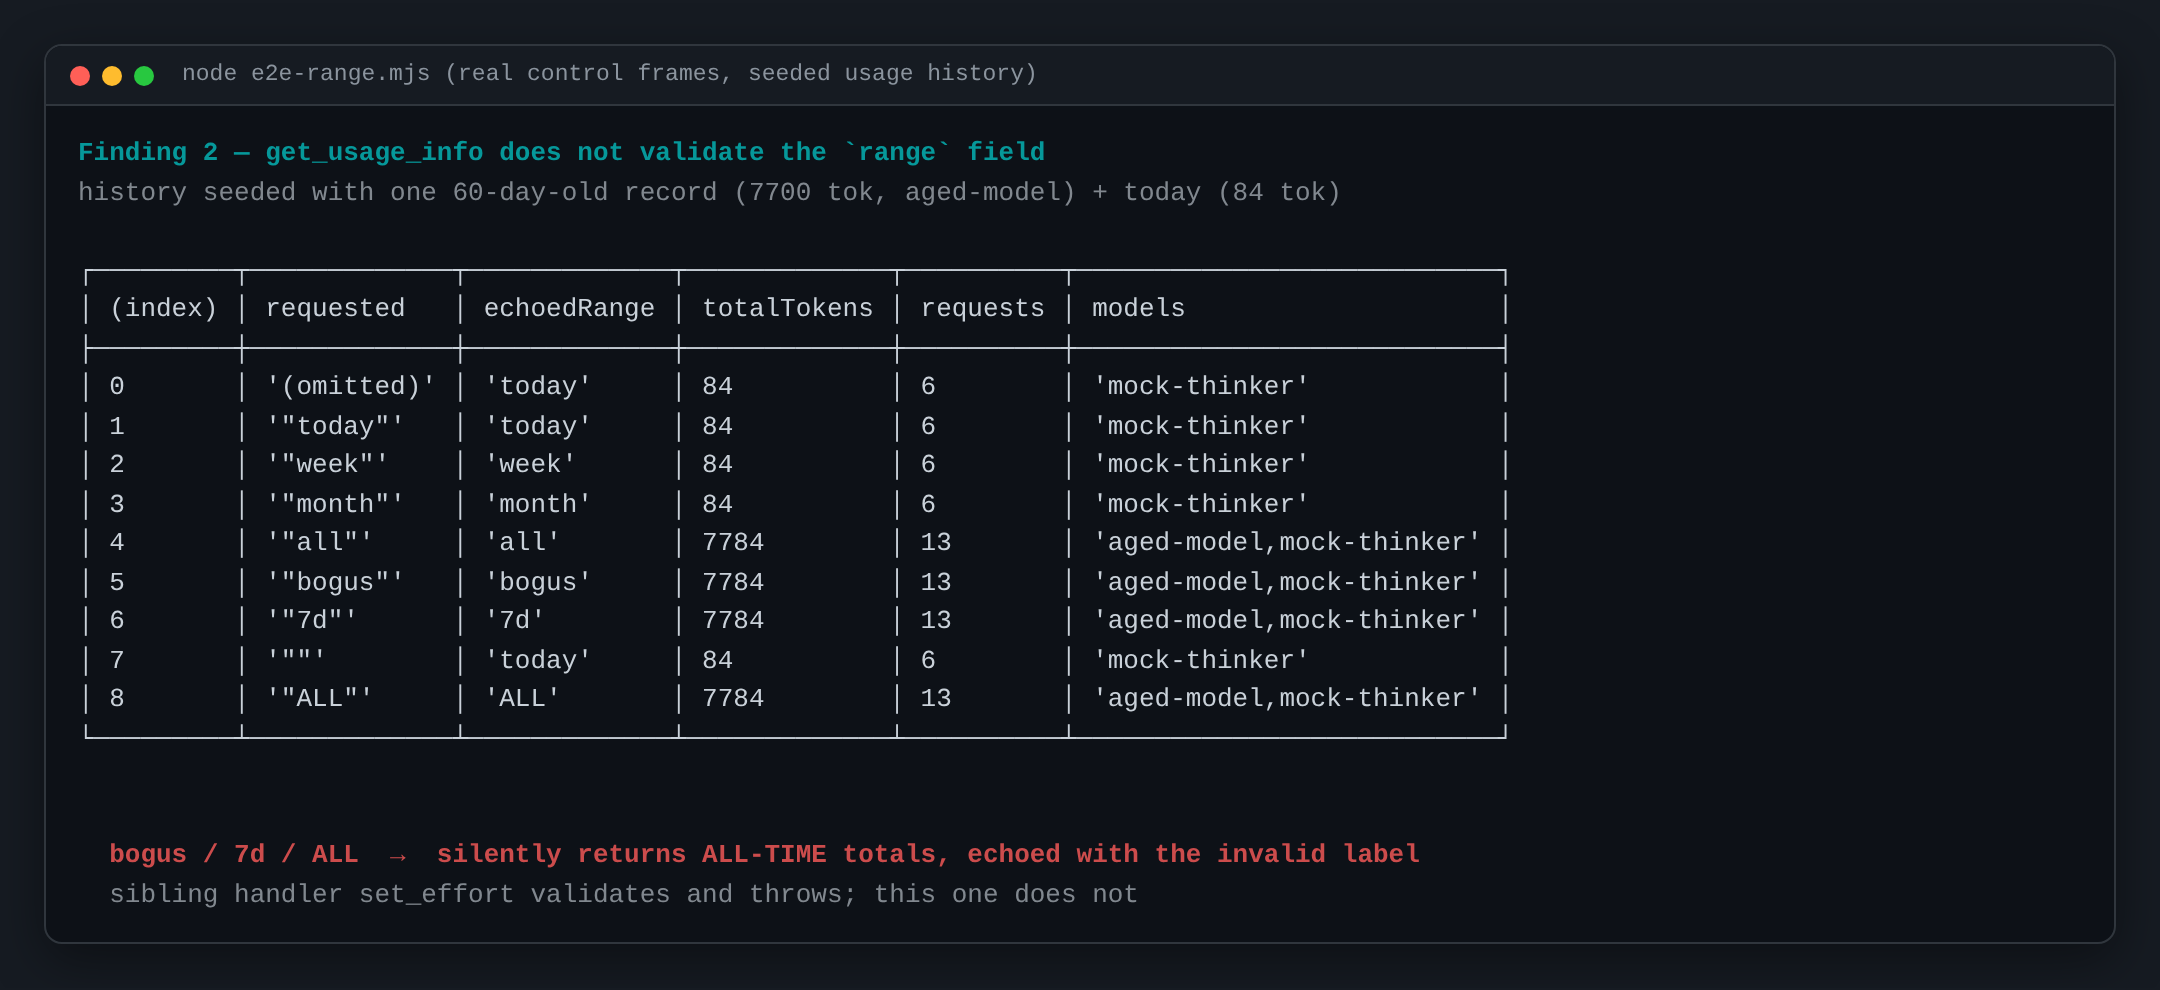Click the 'mock-thinker' models cell in row 0
Image resolution: width=2160 pixels, height=990 pixels.
click(x=1201, y=386)
